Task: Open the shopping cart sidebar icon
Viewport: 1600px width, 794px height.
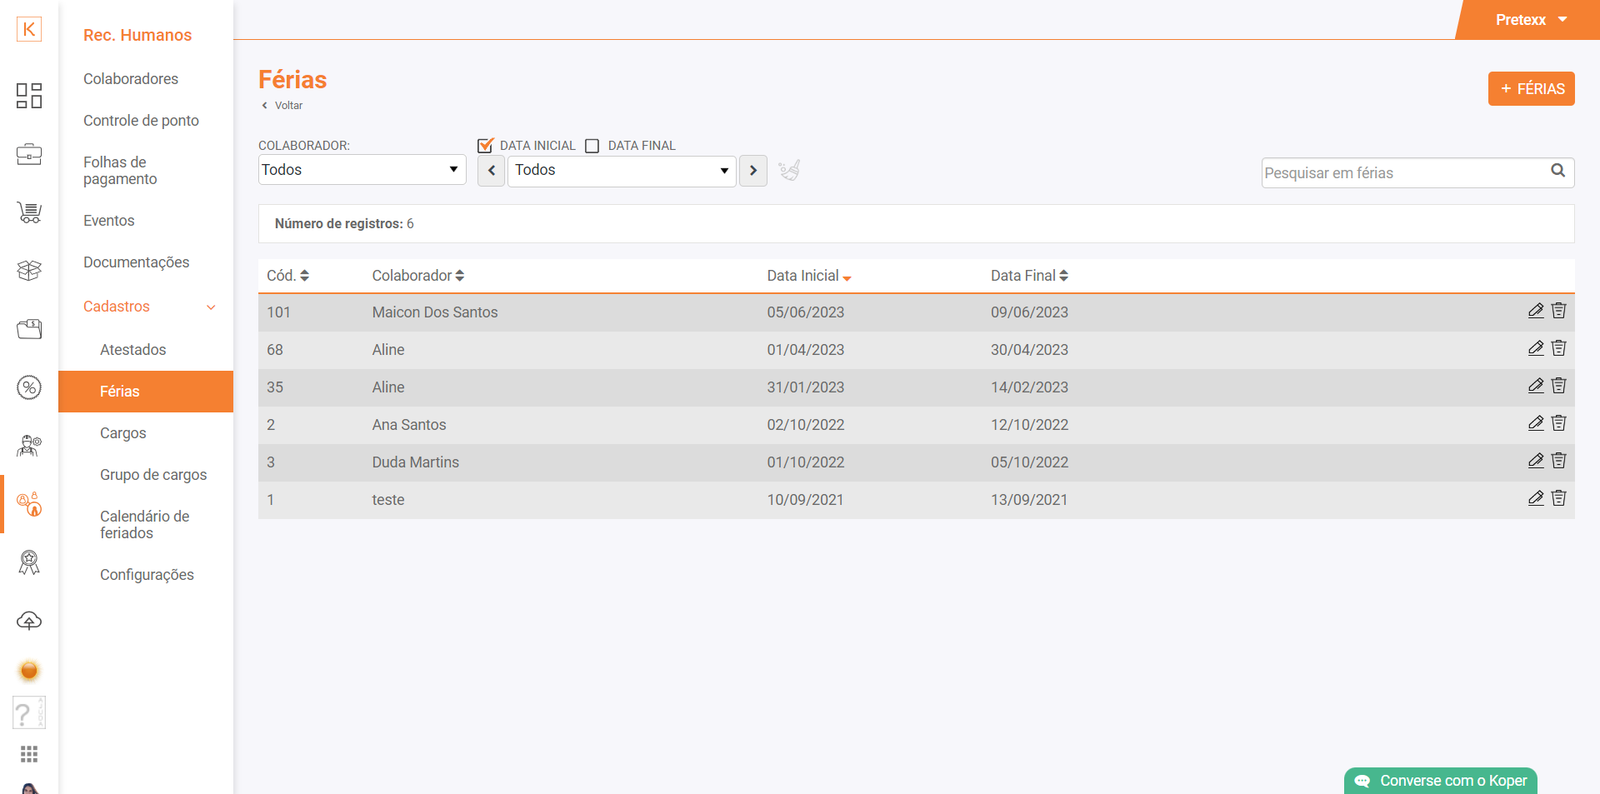Action: click(x=29, y=212)
